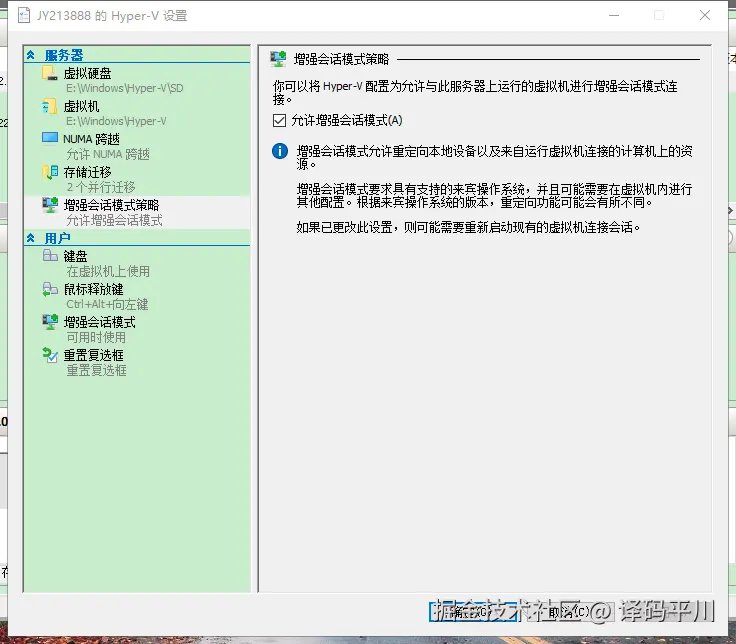The height and width of the screenshot is (644, 736).
Task: Minimize the Hyper-V 设置 window
Action: (x=614, y=15)
